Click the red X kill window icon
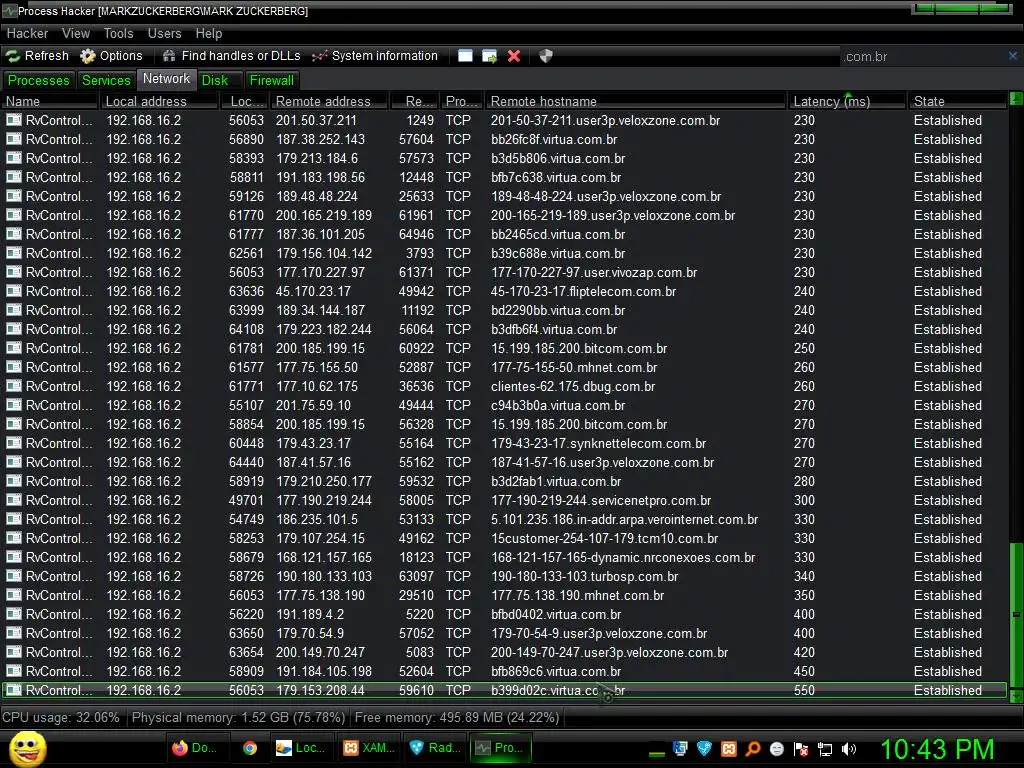This screenshot has width=1024, height=768. pyautogui.click(x=514, y=56)
